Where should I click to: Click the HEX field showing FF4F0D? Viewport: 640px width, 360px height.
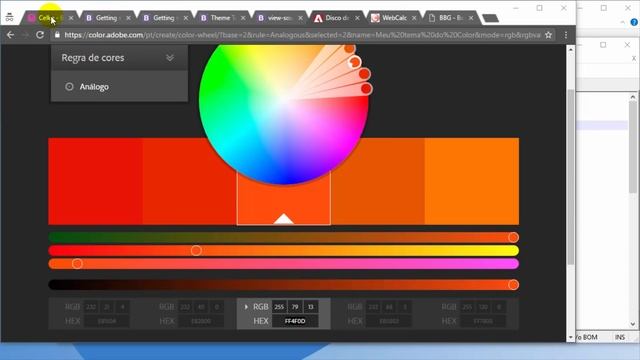(295, 321)
